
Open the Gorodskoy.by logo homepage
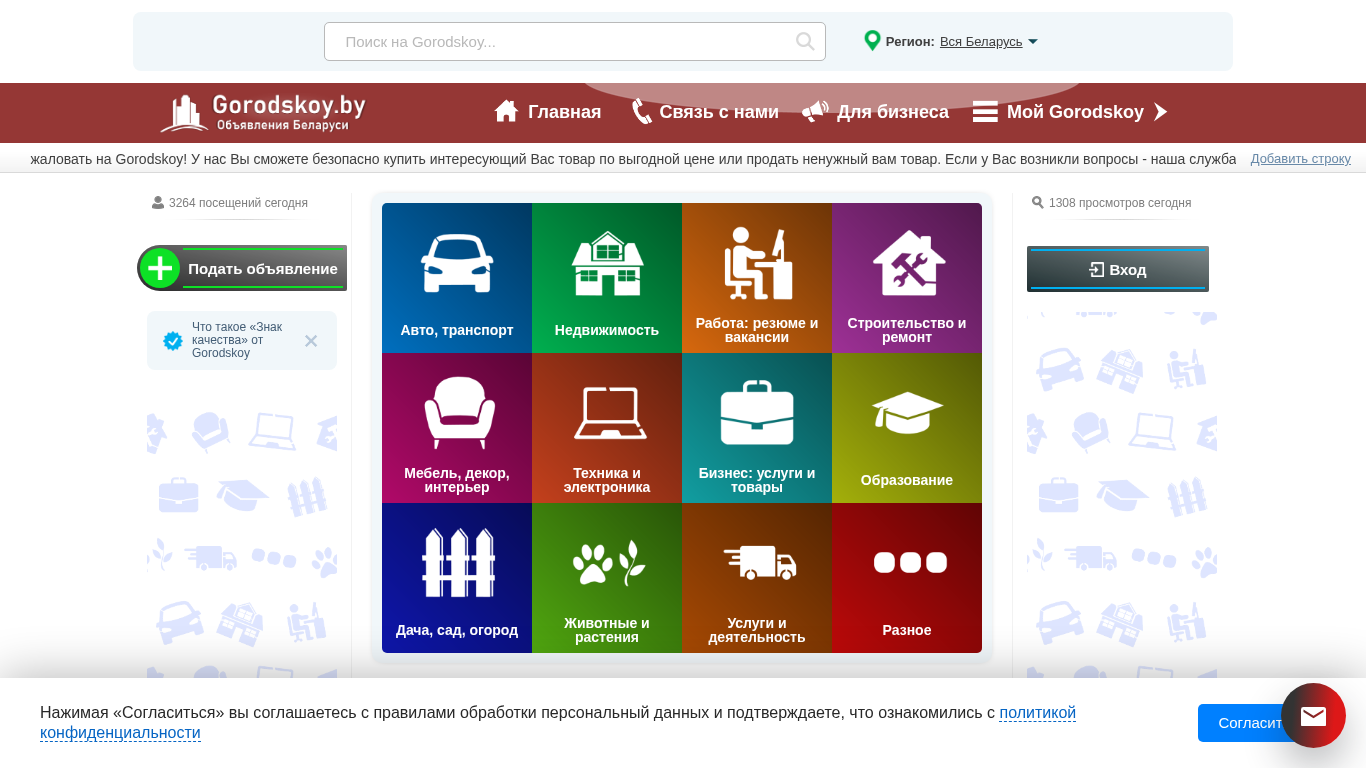point(263,113)
